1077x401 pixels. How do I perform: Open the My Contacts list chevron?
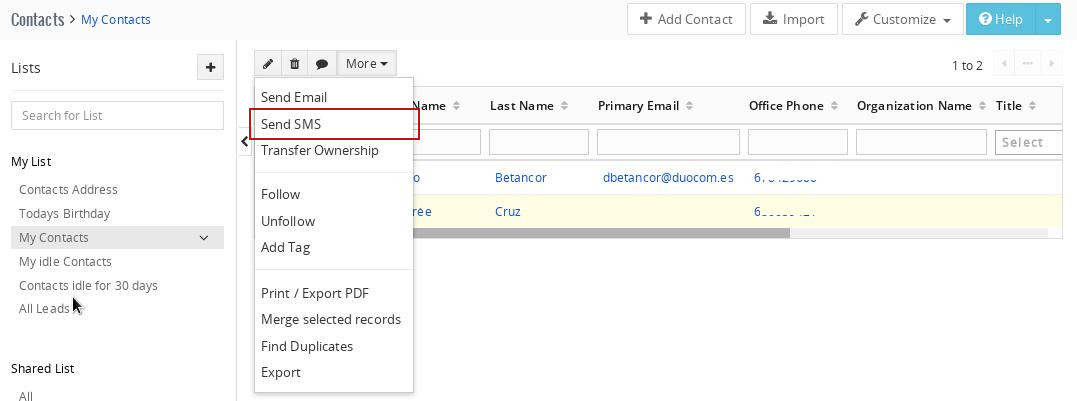[204, 238]
